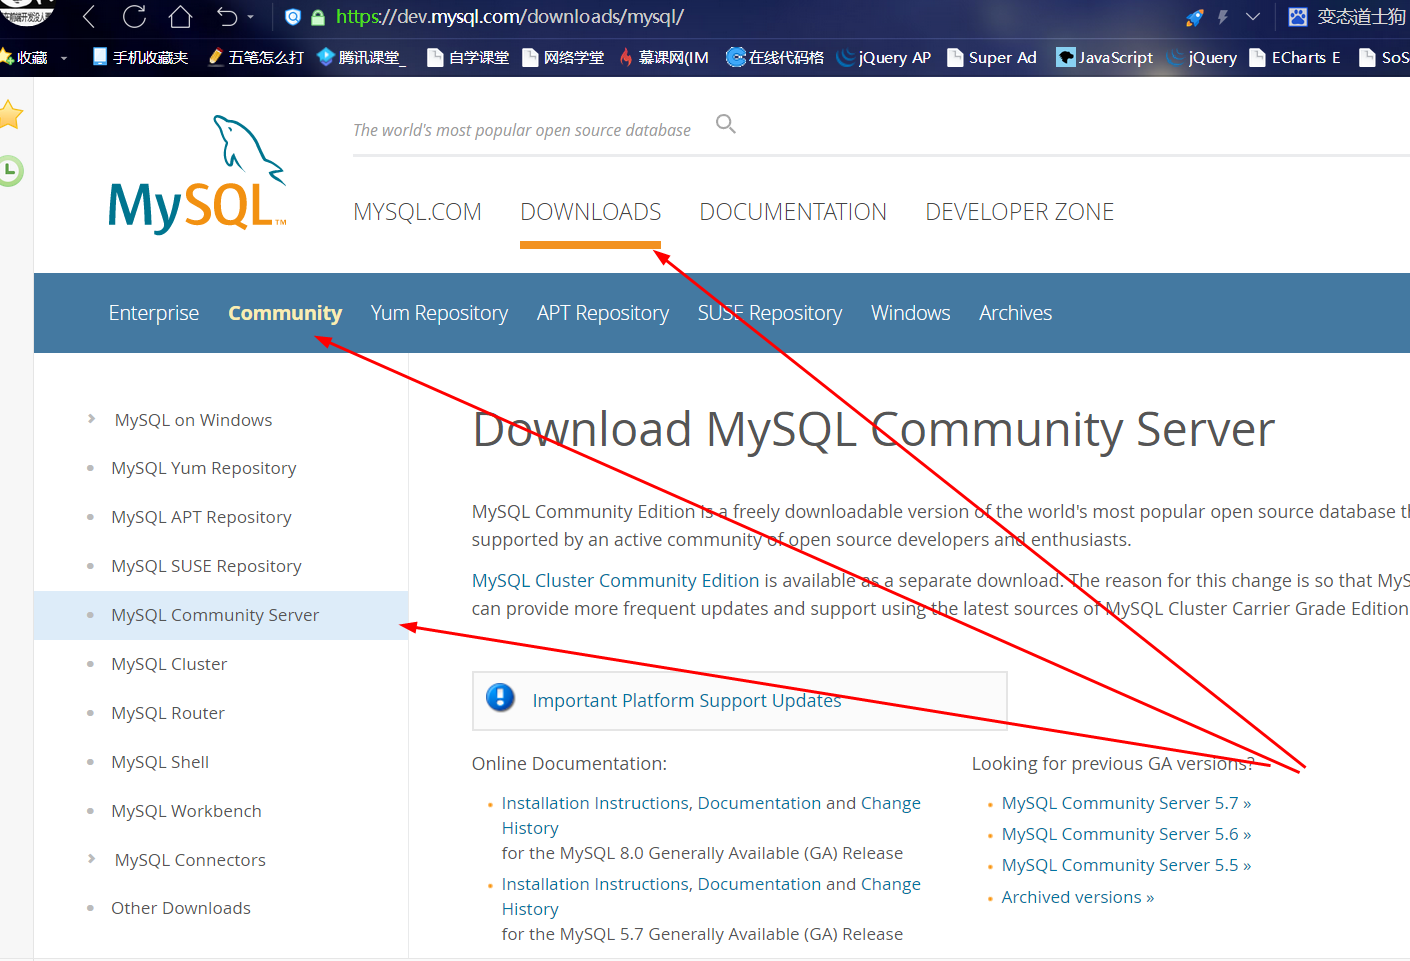Select Windows in the blue submenu
This screenshot has width=1410, height=961.
[x=910, y=313]
